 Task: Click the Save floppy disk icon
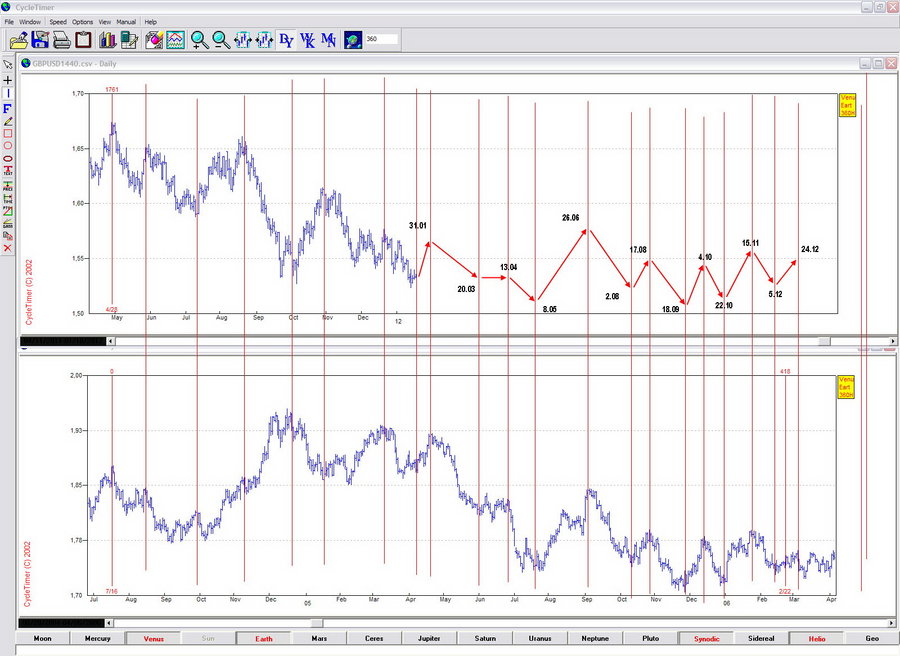(x=40, y=40)
